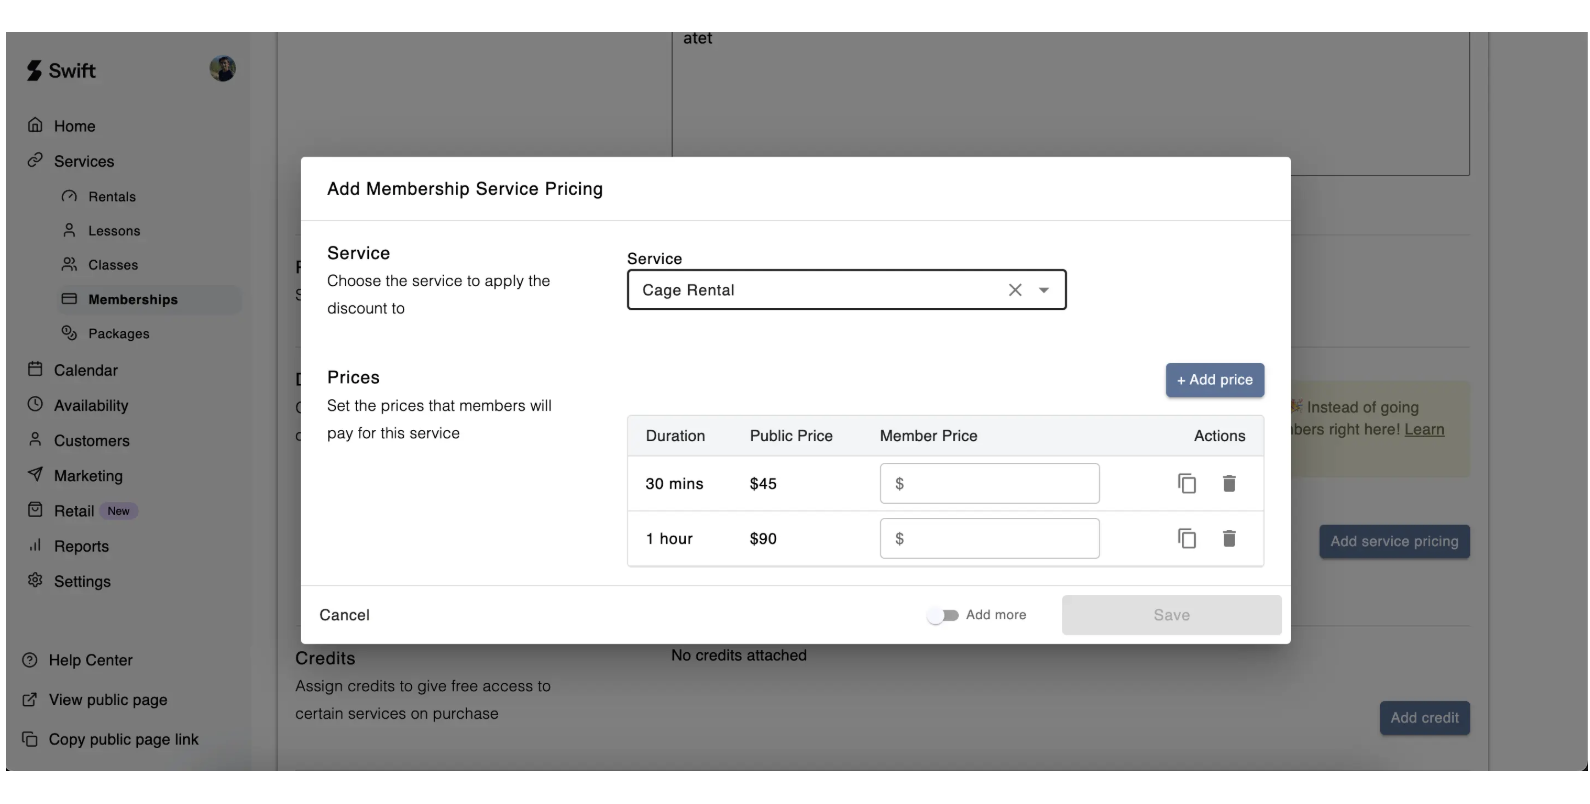Duplicate the 1 hour price row
The height and width of the screenshot is (804, 1590).
tap(1187, 539)
